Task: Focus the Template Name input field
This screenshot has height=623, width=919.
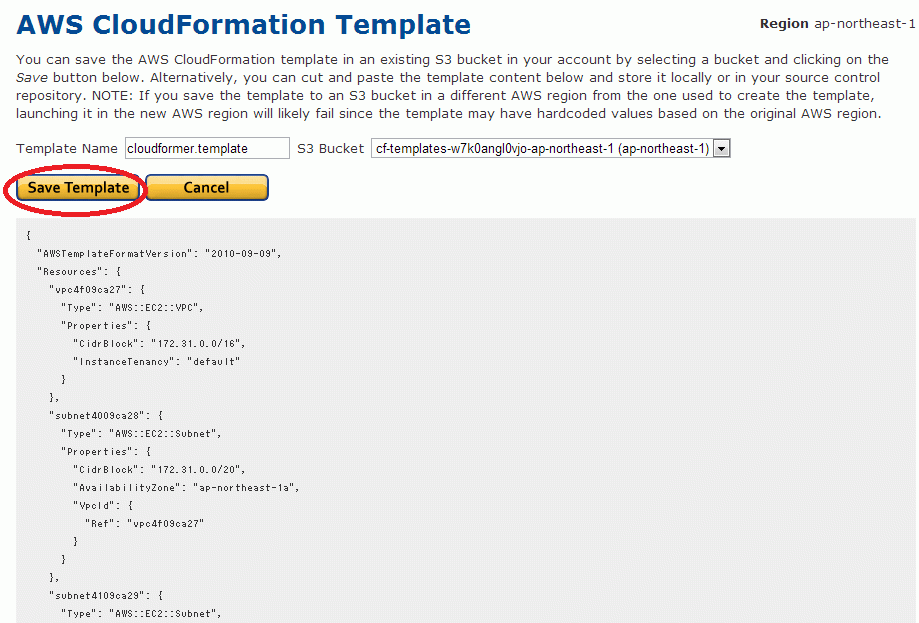Action: (x=207, y=148)
